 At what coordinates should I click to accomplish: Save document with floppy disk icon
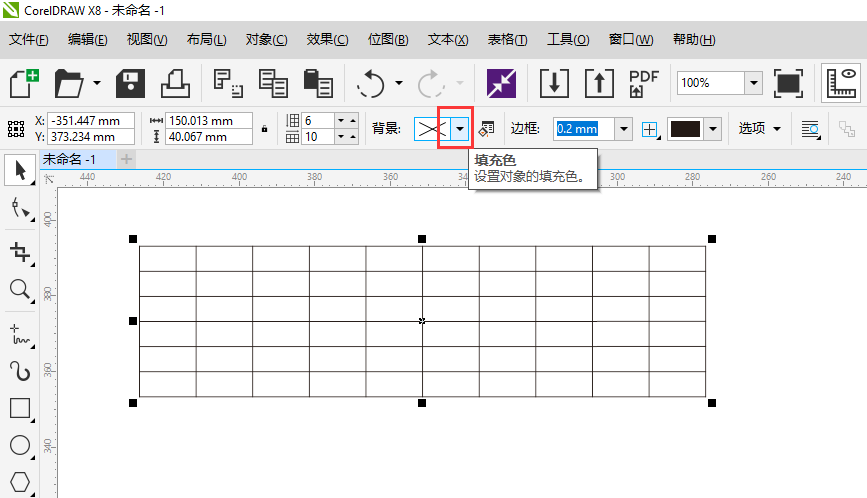[130, 83]
